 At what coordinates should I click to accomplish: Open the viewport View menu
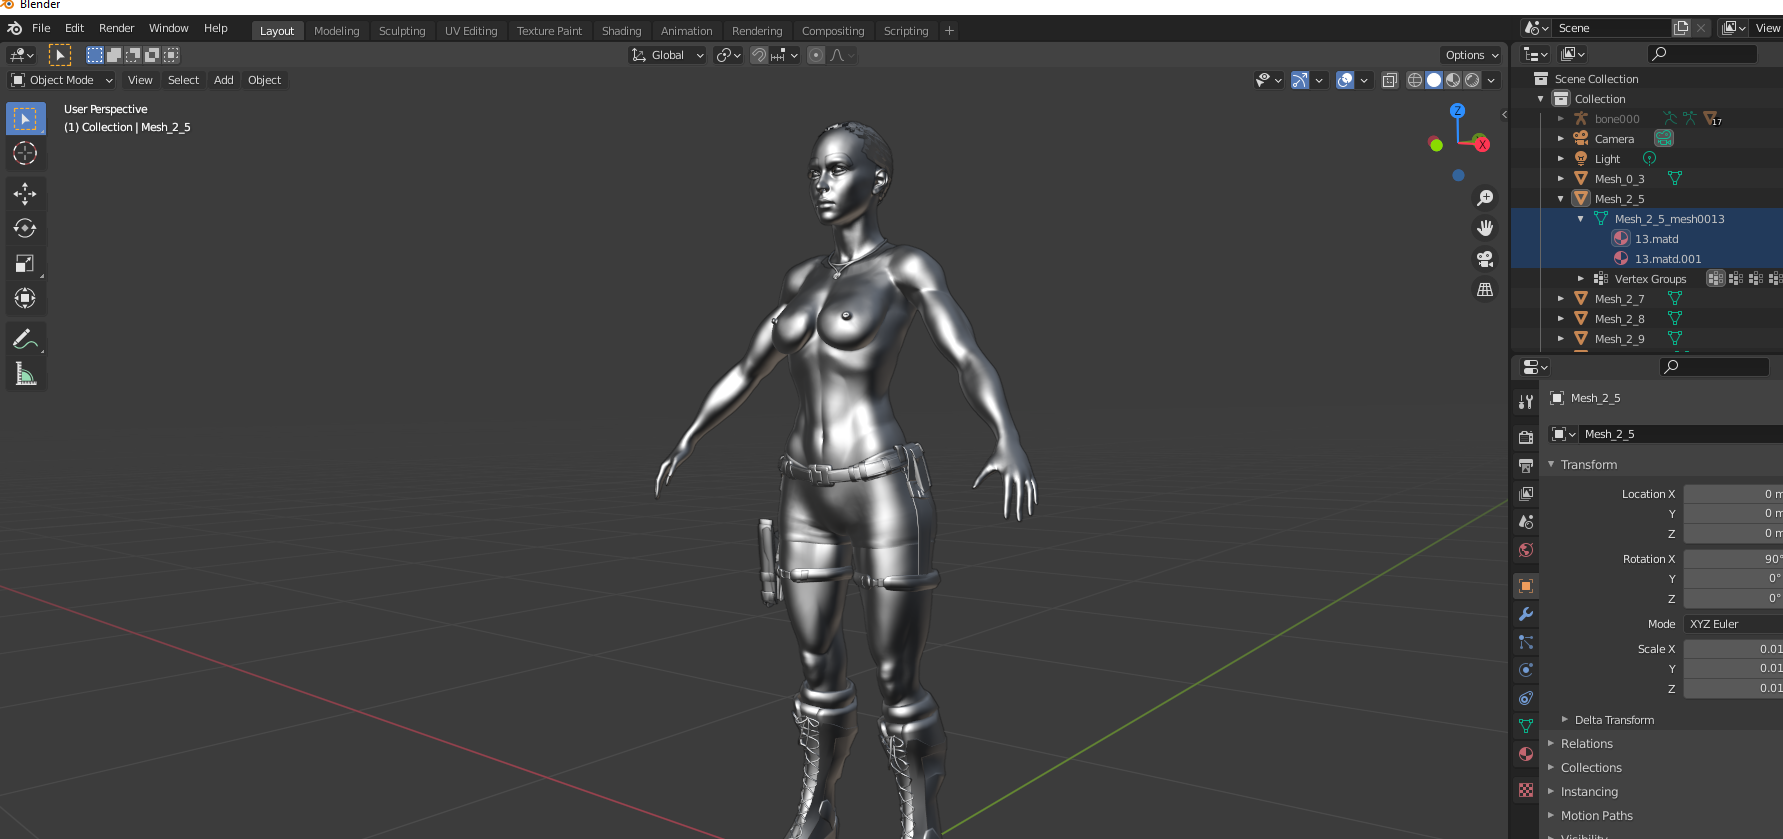140,80
